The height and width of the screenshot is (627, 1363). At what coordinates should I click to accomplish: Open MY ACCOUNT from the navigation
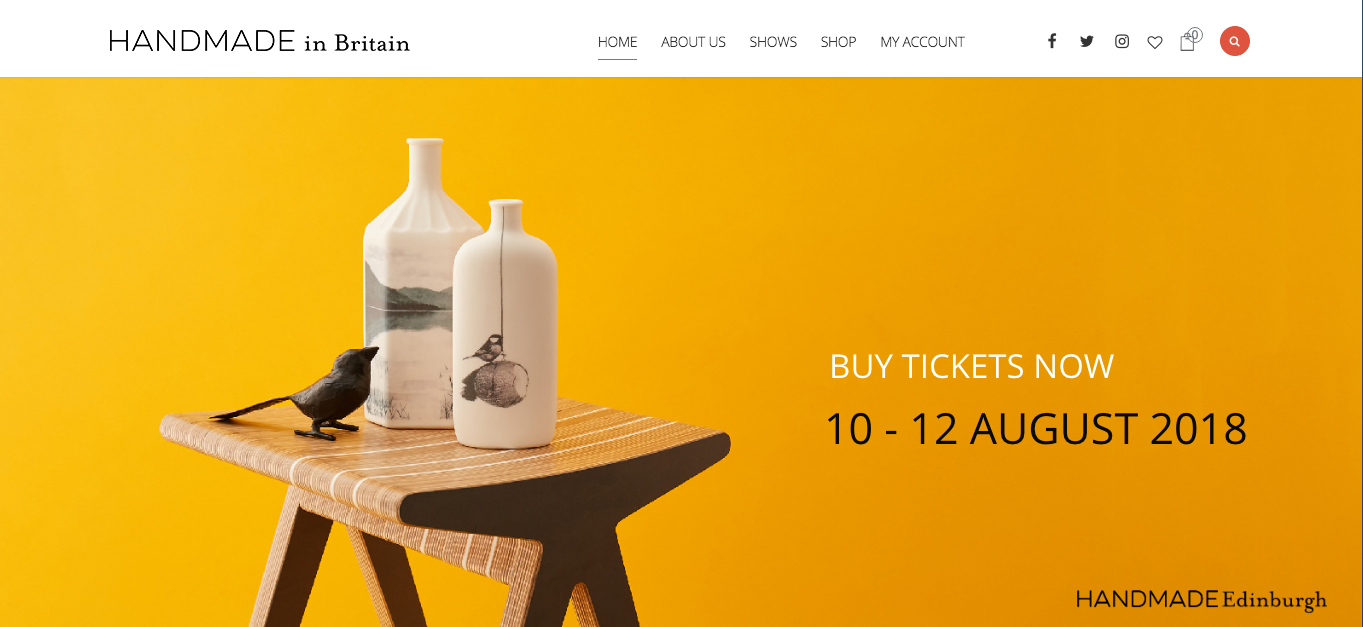tap(922, 42)
